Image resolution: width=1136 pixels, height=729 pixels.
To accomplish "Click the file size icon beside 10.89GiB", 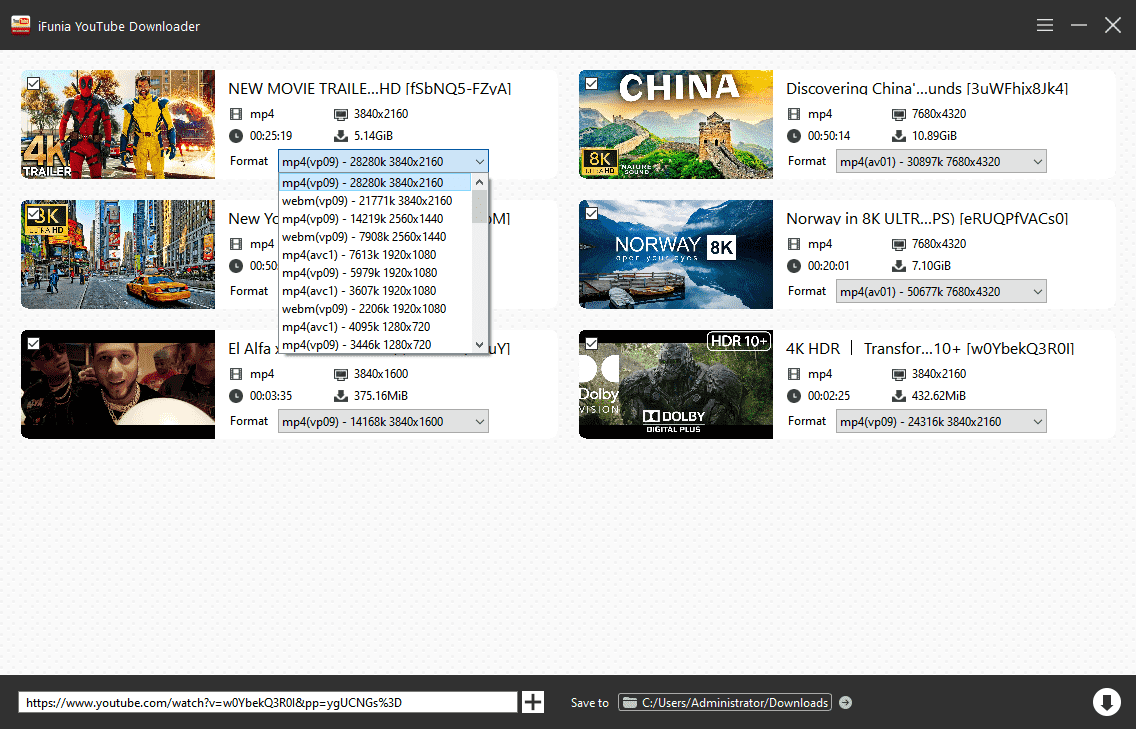I will tap(898, 136).
